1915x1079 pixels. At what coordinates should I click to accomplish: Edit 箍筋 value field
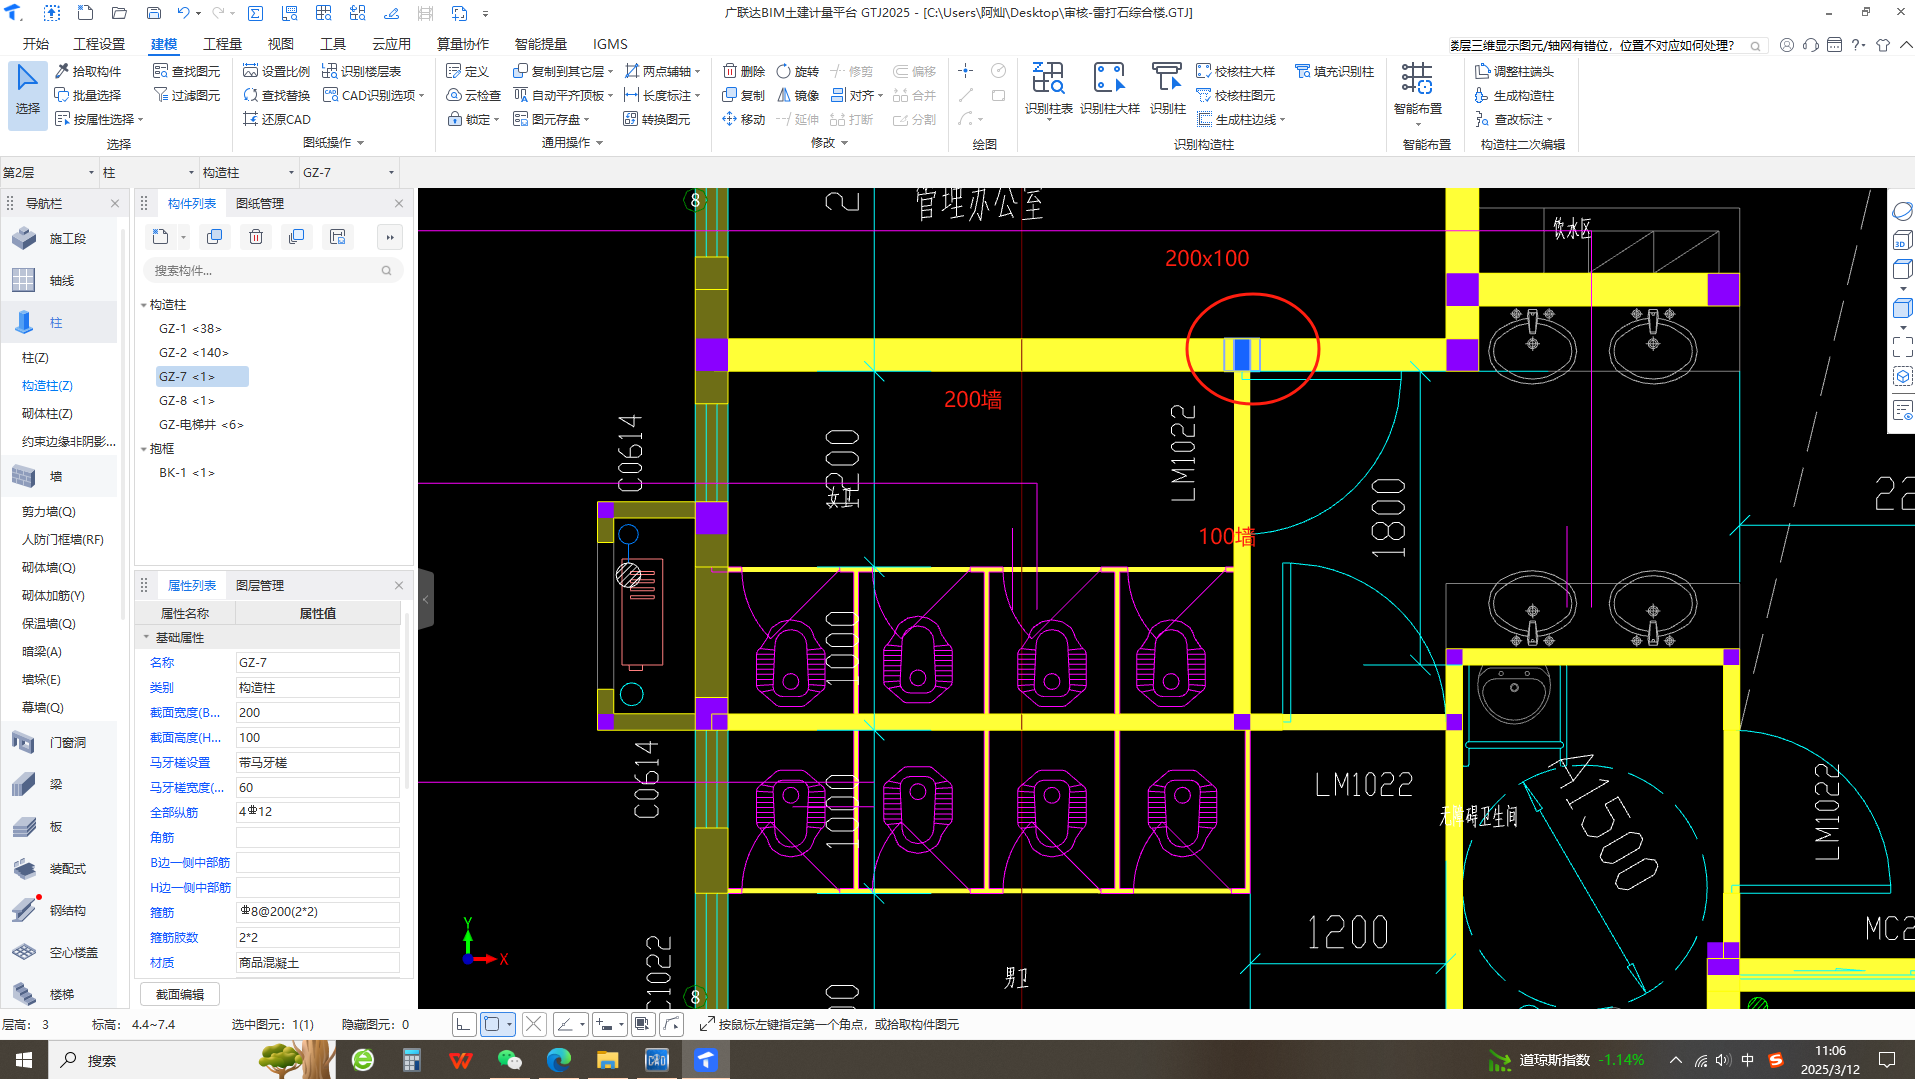[x=317, y=912]
